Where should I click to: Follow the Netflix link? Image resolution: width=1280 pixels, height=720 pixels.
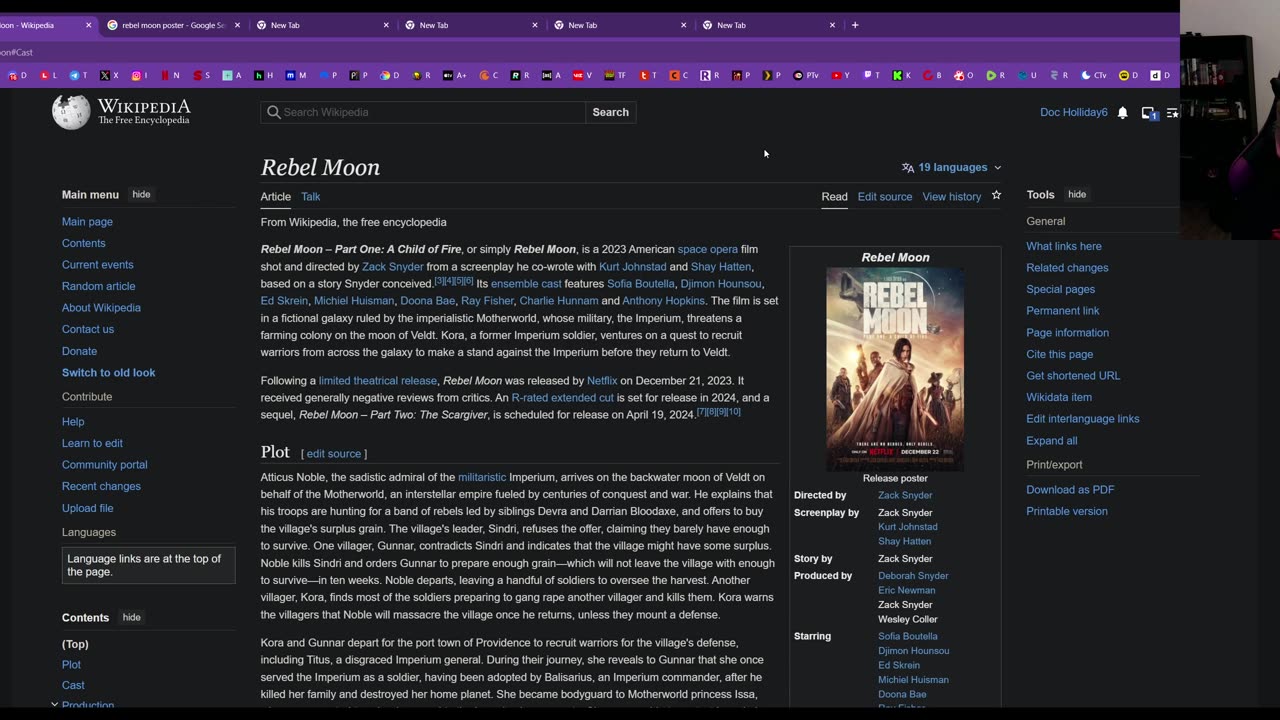(x=602, y=381)
